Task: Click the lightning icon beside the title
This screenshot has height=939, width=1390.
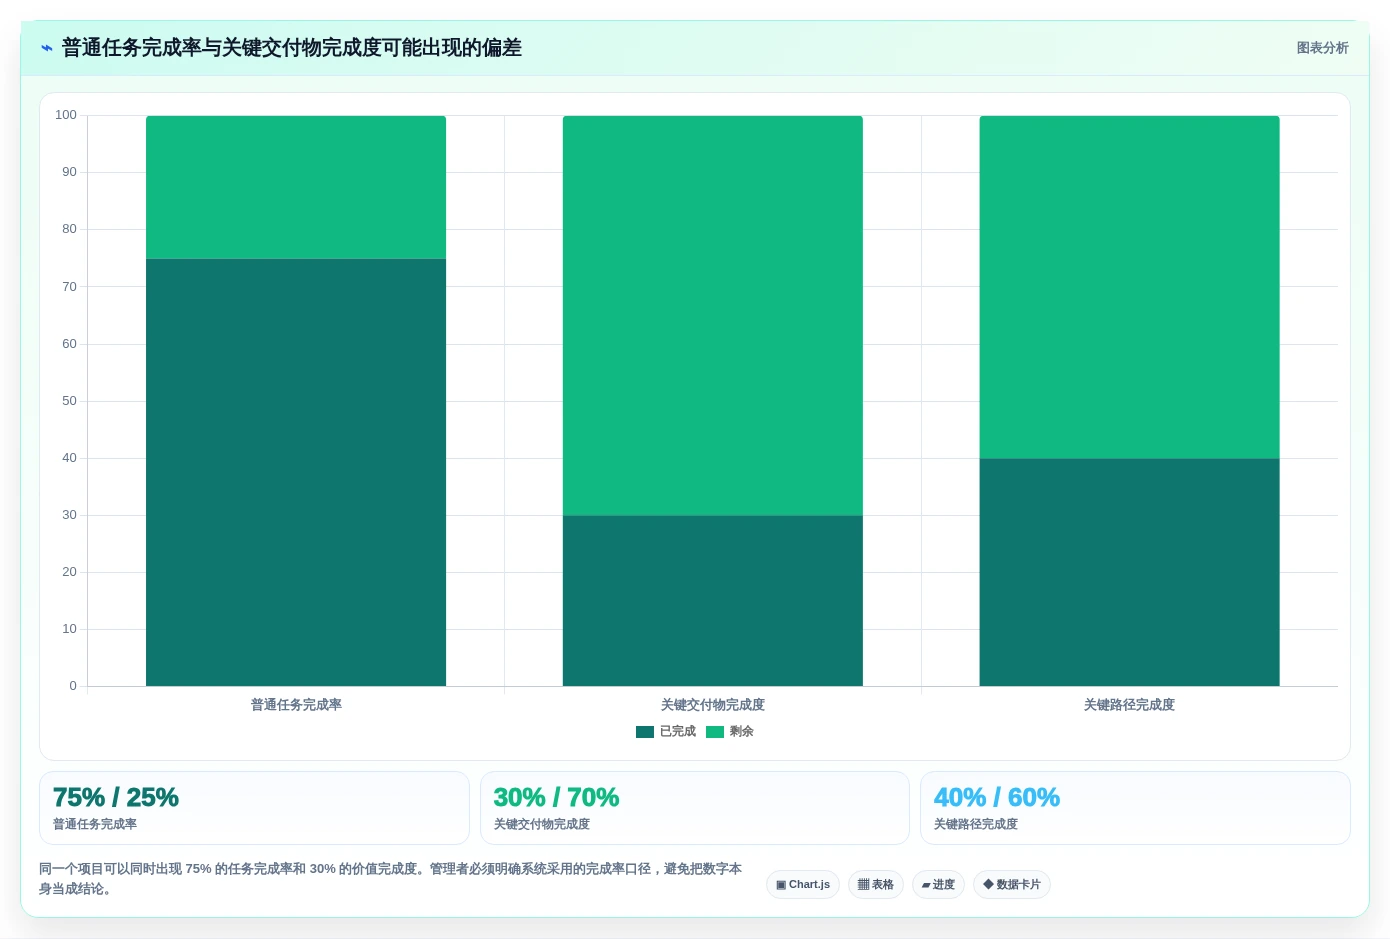Action: [x=47, y=48]
